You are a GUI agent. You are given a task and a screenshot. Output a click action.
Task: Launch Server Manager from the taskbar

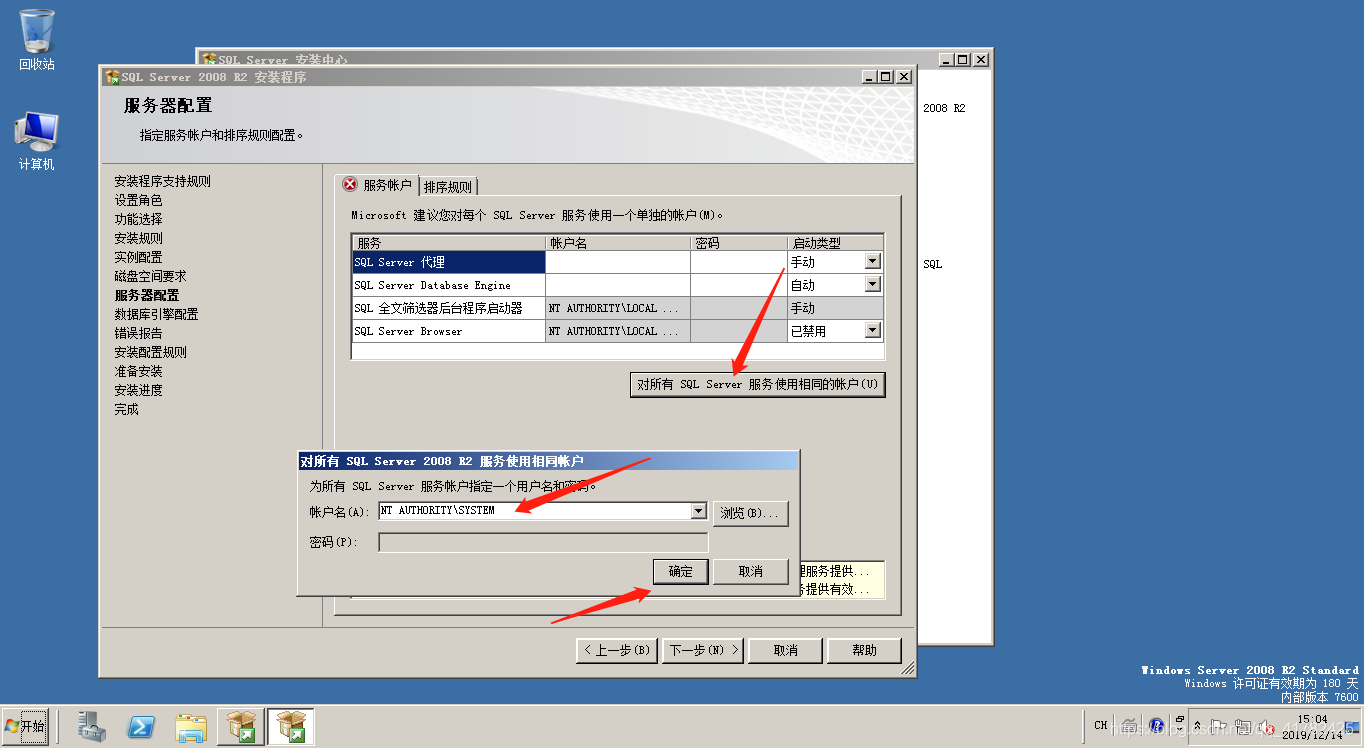pyautogui.click(x=92, y=727)
